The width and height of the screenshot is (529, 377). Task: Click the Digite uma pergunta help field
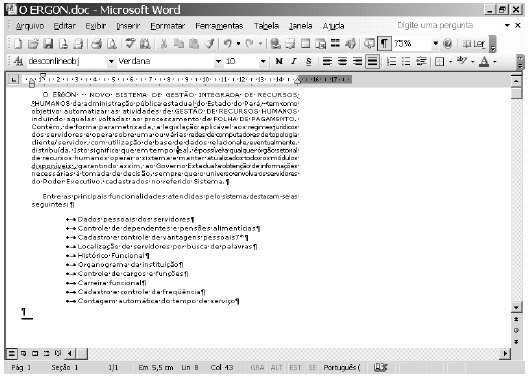(x=449, y=25)
